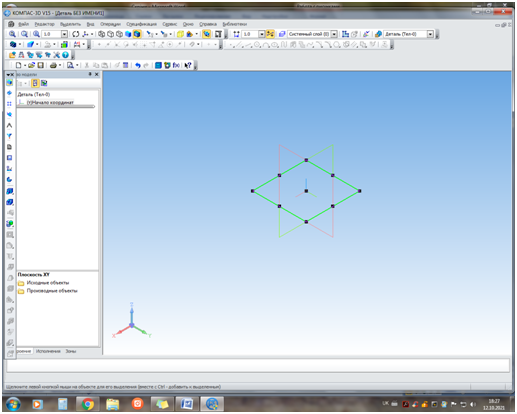Screen dimensions: 517x414
Task: Open the orientation dropdown arrow
Action: click(x=92, y=34)
